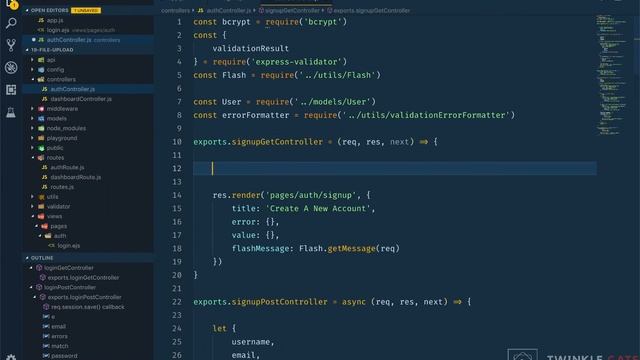Open dashboardController.js in the explorer
Screen dimensions: 640x360
[81, 99]
